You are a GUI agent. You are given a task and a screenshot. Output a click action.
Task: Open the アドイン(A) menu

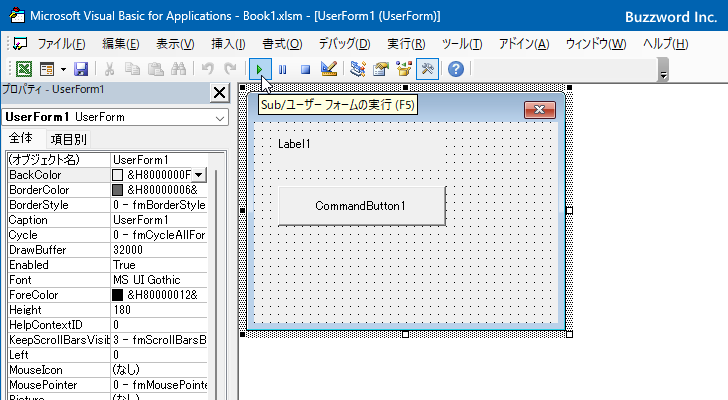(524, 44)
